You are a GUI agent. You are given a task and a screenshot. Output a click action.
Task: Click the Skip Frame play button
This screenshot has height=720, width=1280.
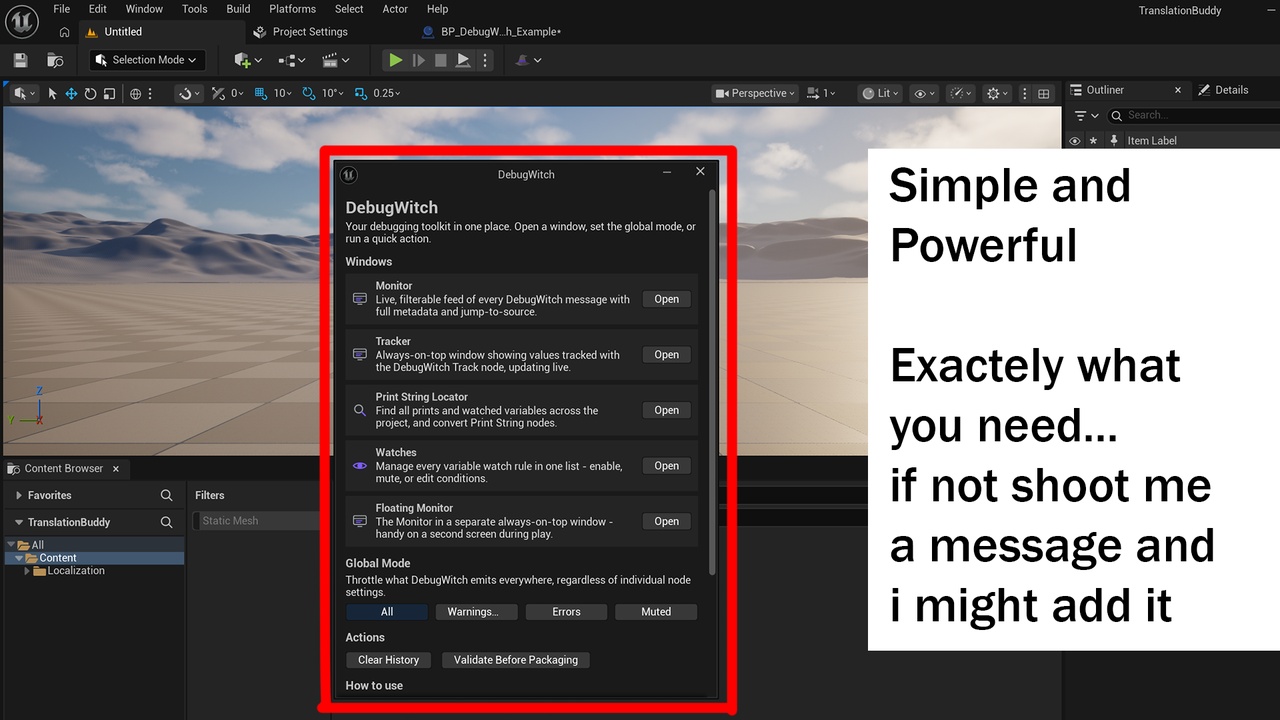418,60
